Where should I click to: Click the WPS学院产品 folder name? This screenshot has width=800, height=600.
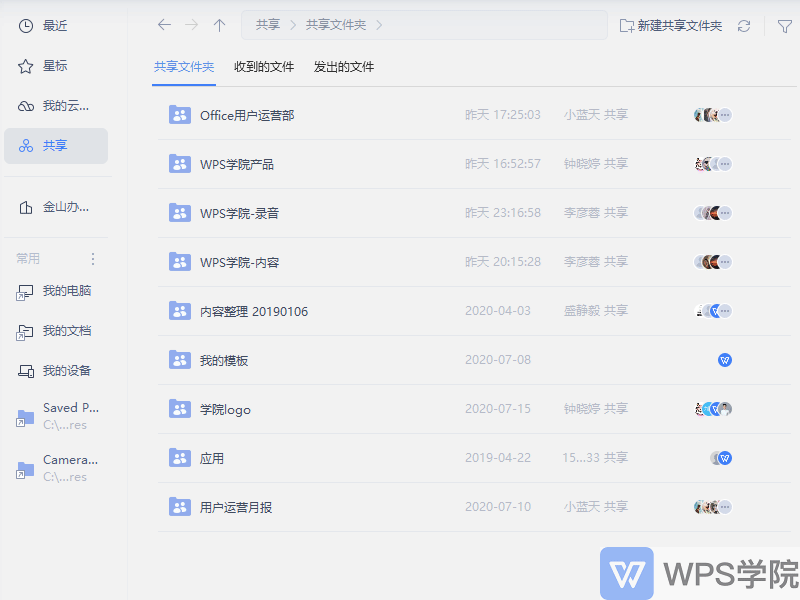click(x=237, y=165)
